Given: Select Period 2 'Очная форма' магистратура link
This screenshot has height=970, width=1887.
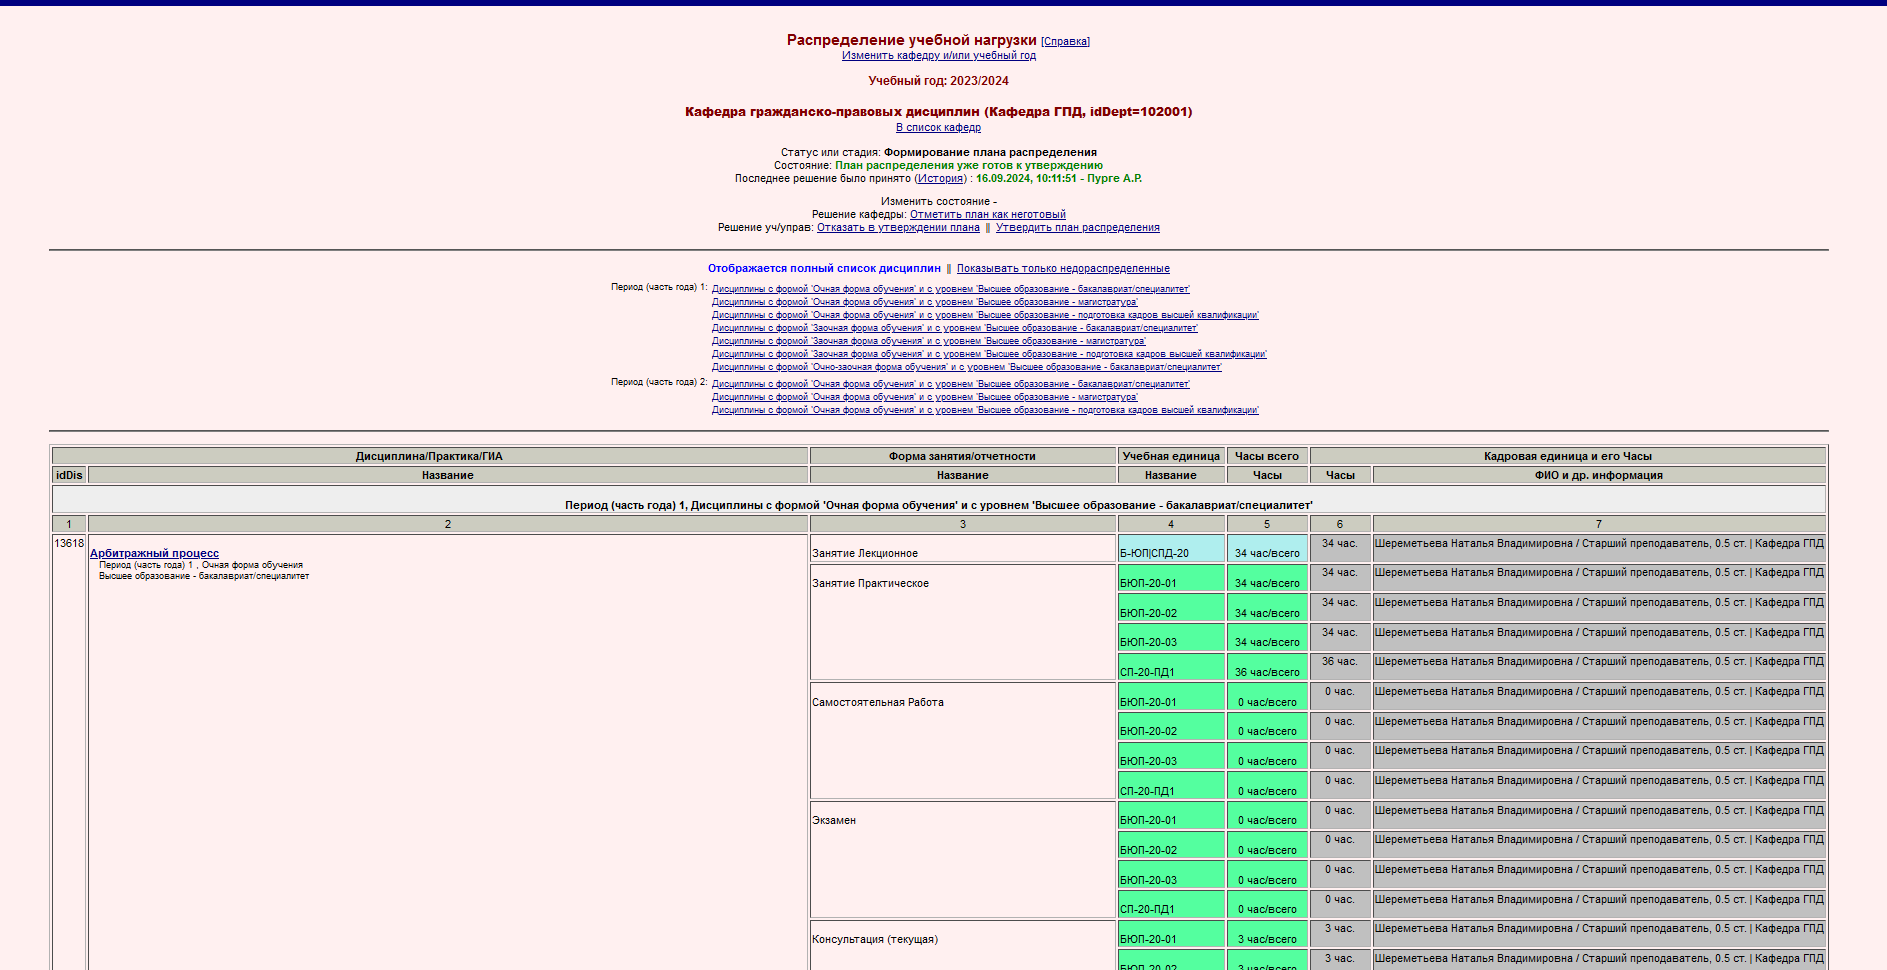Looking at the screenshot, I should pos(924,397).
